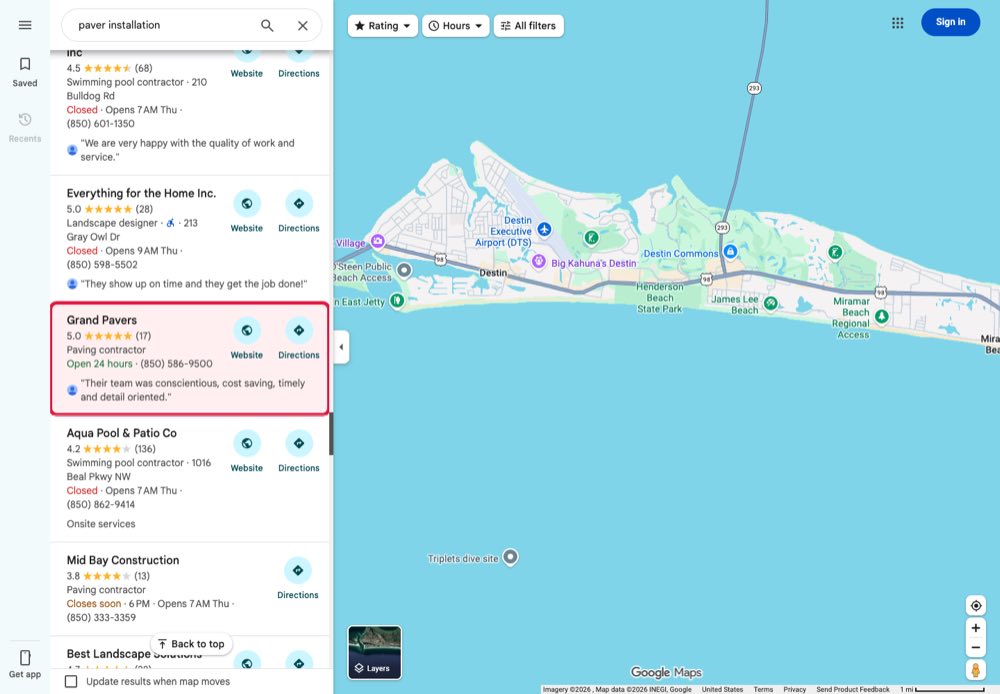Image resolution: width=1000 pixels, height=694 pixels.
Task: Select the Grand Pavers listing title
Action: [101, 320]
